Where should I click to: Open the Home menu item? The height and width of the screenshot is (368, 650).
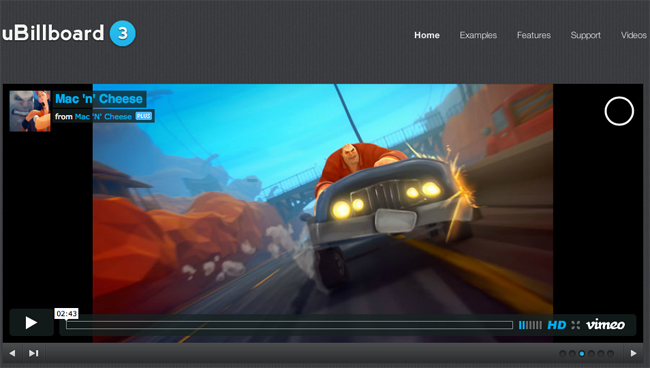pos(427,35)
